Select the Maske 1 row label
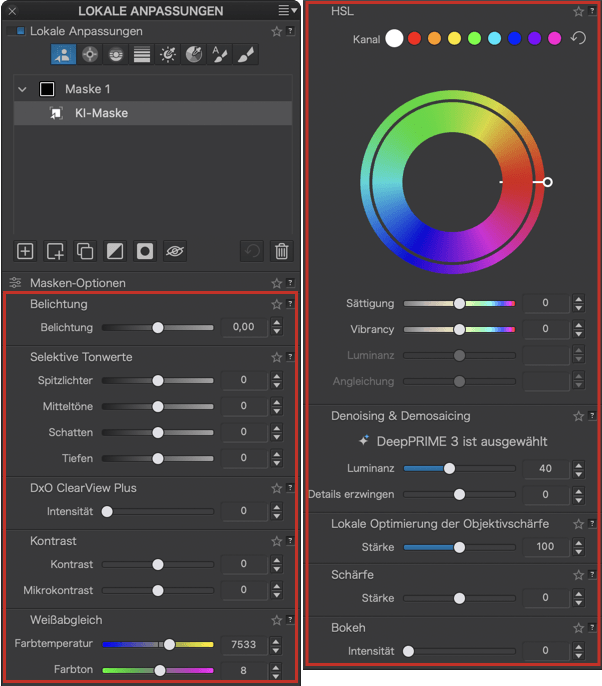Image resolution: width=602 pixels, height=686 pixels. 88,89
